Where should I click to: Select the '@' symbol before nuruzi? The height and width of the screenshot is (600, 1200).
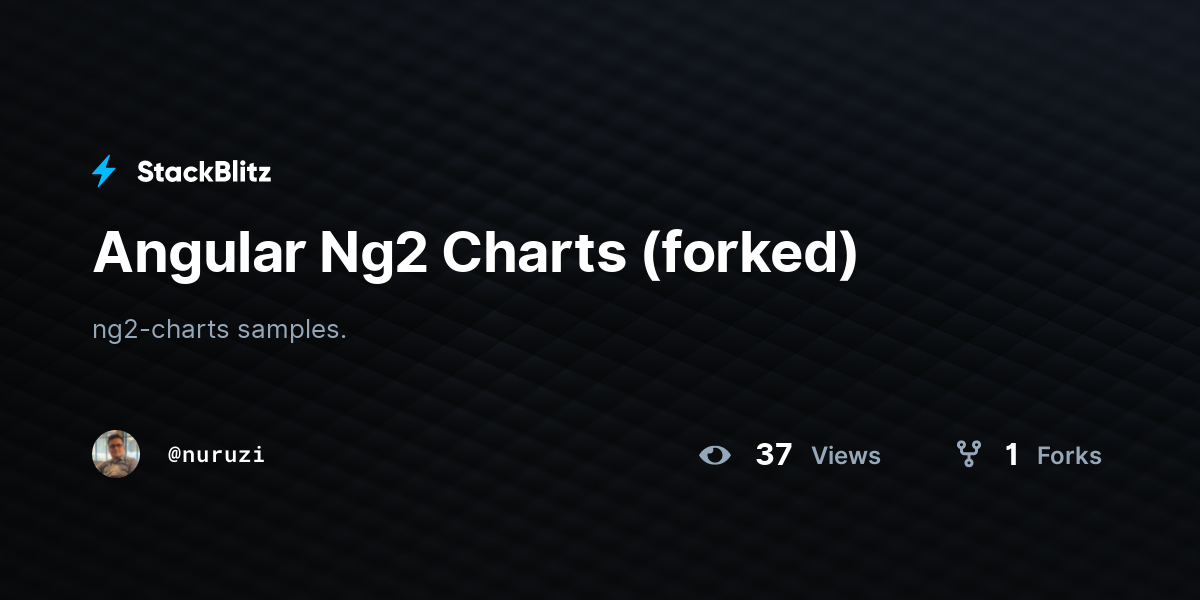coord(174,454)
